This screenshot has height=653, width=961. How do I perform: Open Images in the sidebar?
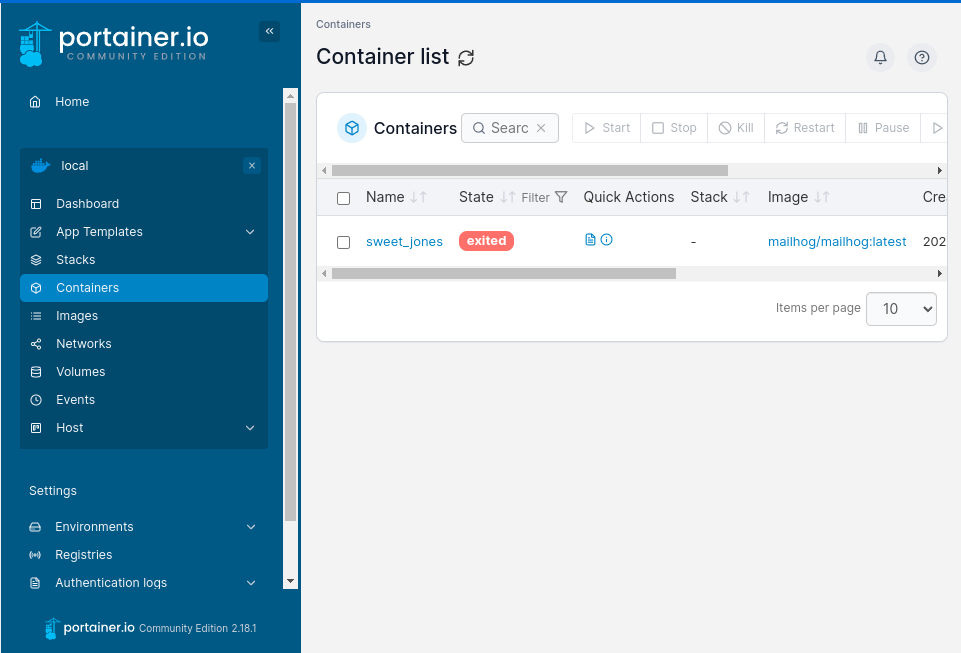(143, 316)
